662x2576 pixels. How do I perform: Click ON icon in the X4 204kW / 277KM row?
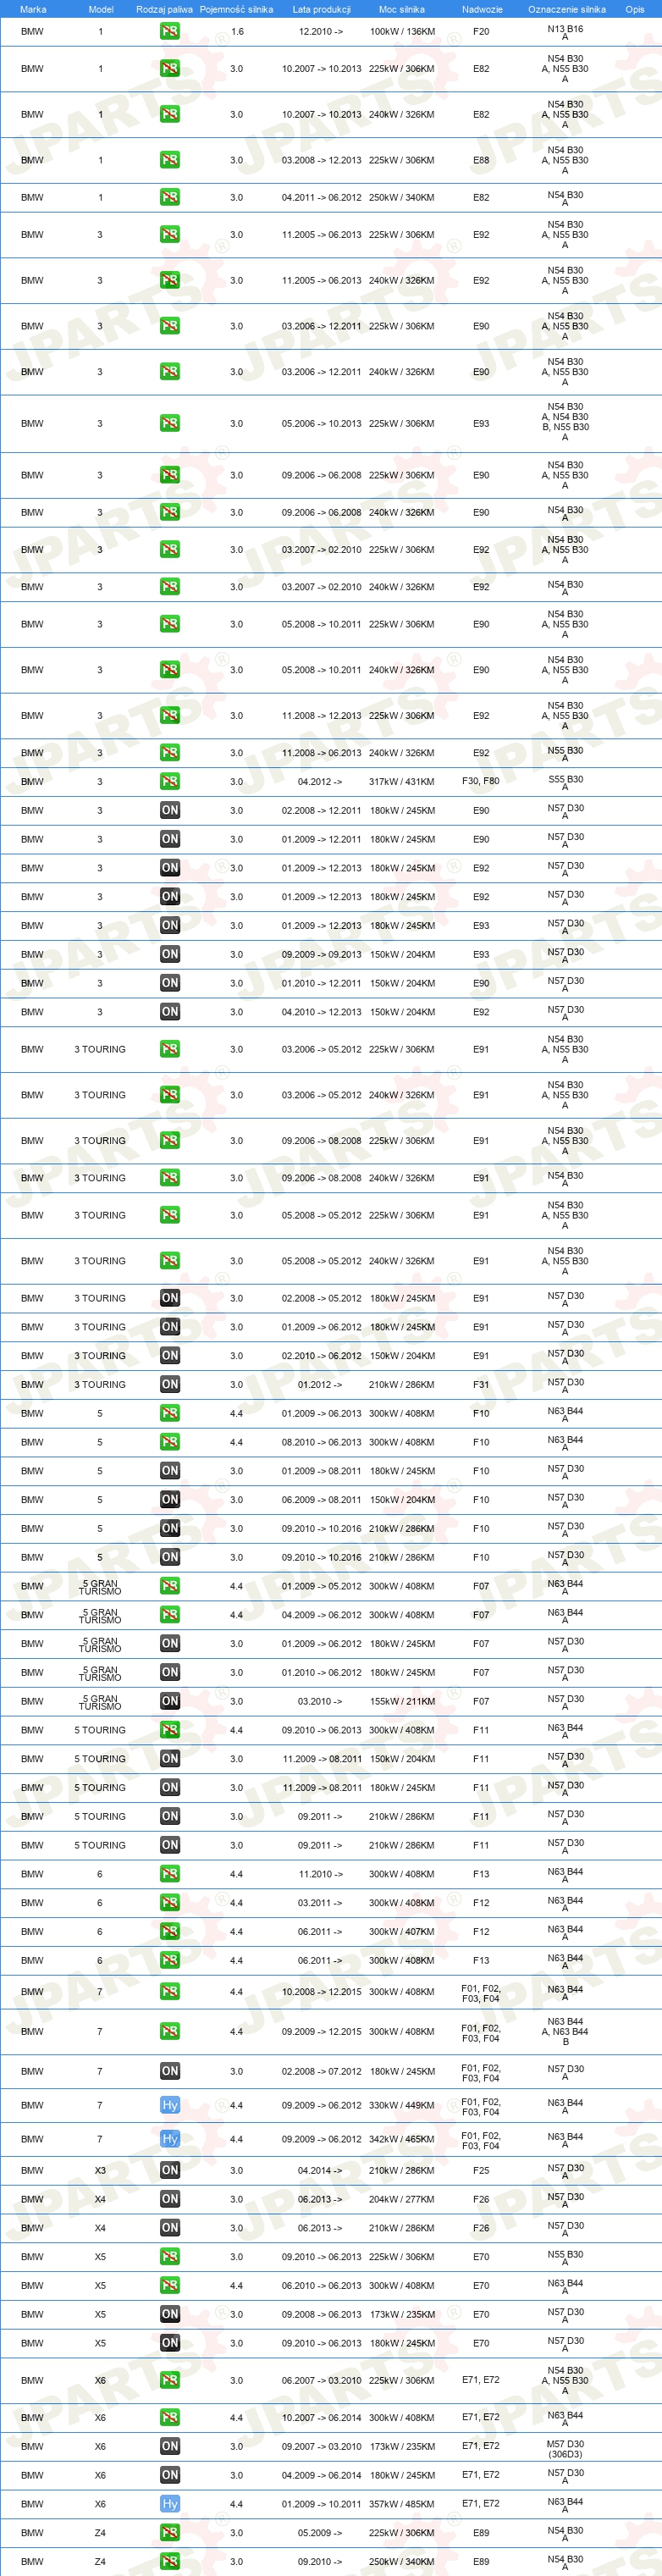tap(170, 2199)
